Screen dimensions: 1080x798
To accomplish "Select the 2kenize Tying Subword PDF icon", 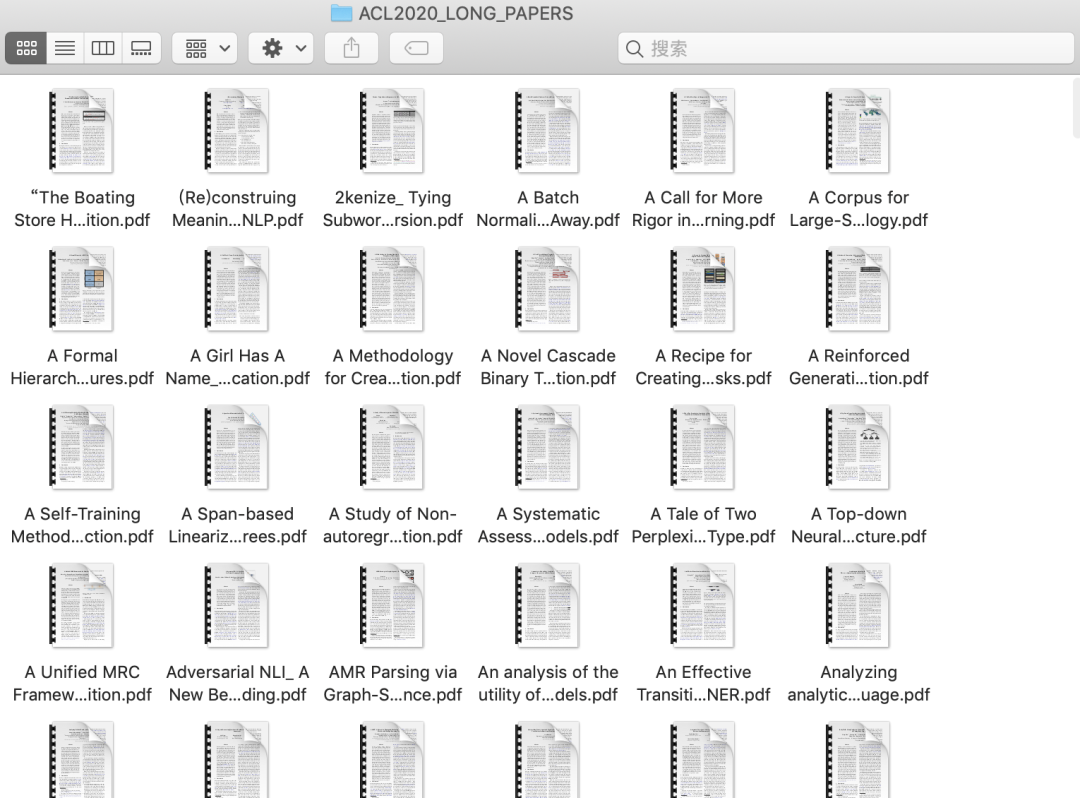I will point(392,131).
